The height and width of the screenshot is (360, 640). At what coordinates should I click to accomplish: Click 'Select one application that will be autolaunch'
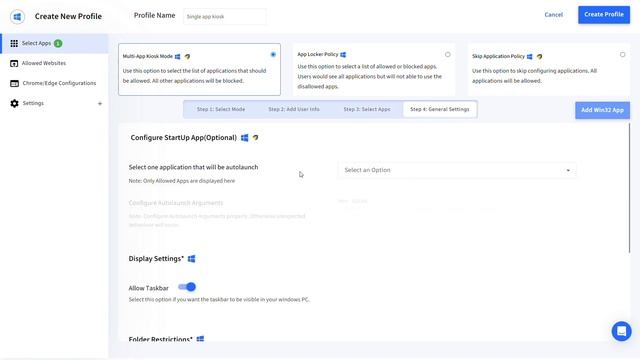193,167
